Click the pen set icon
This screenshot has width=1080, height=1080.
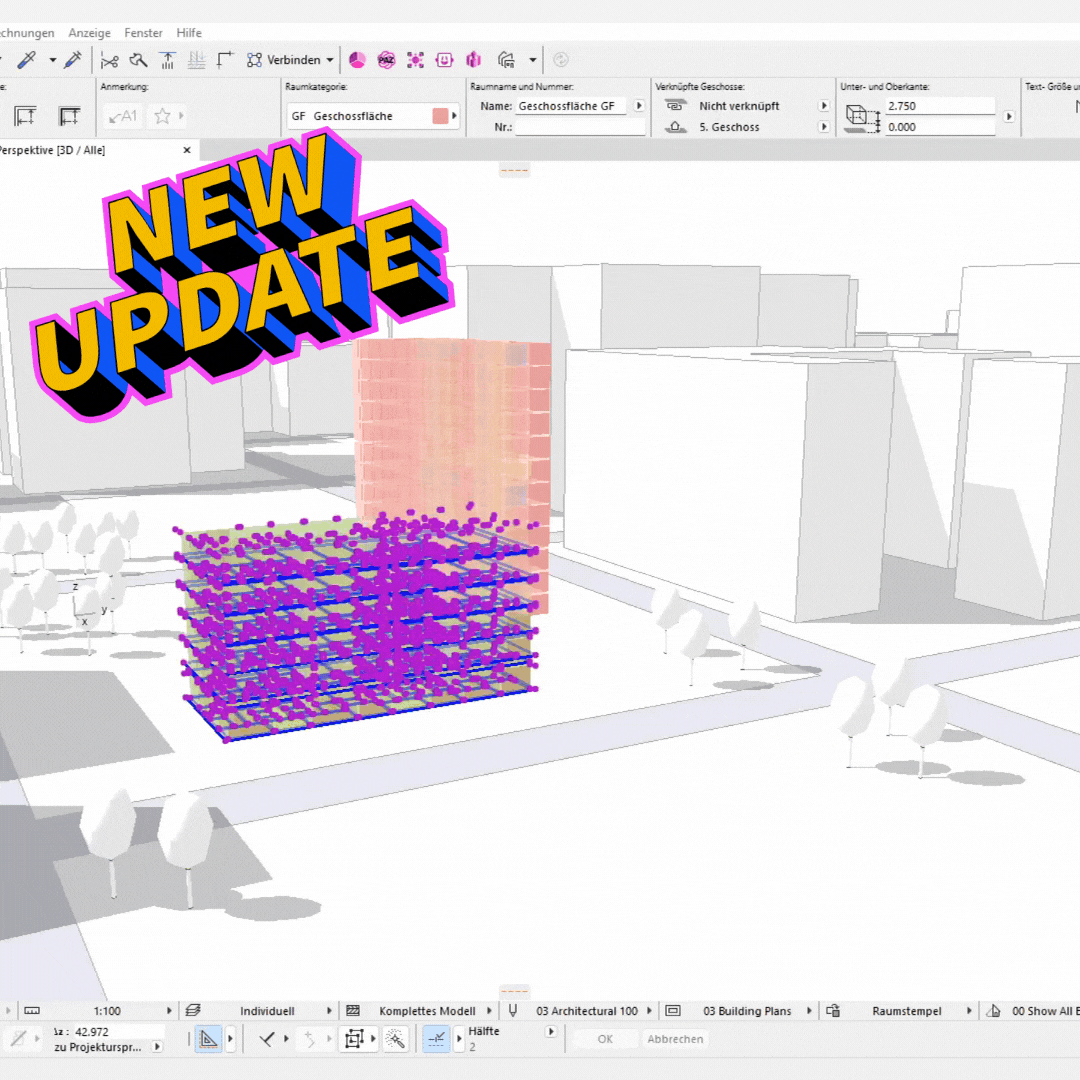click(512, 1010)
